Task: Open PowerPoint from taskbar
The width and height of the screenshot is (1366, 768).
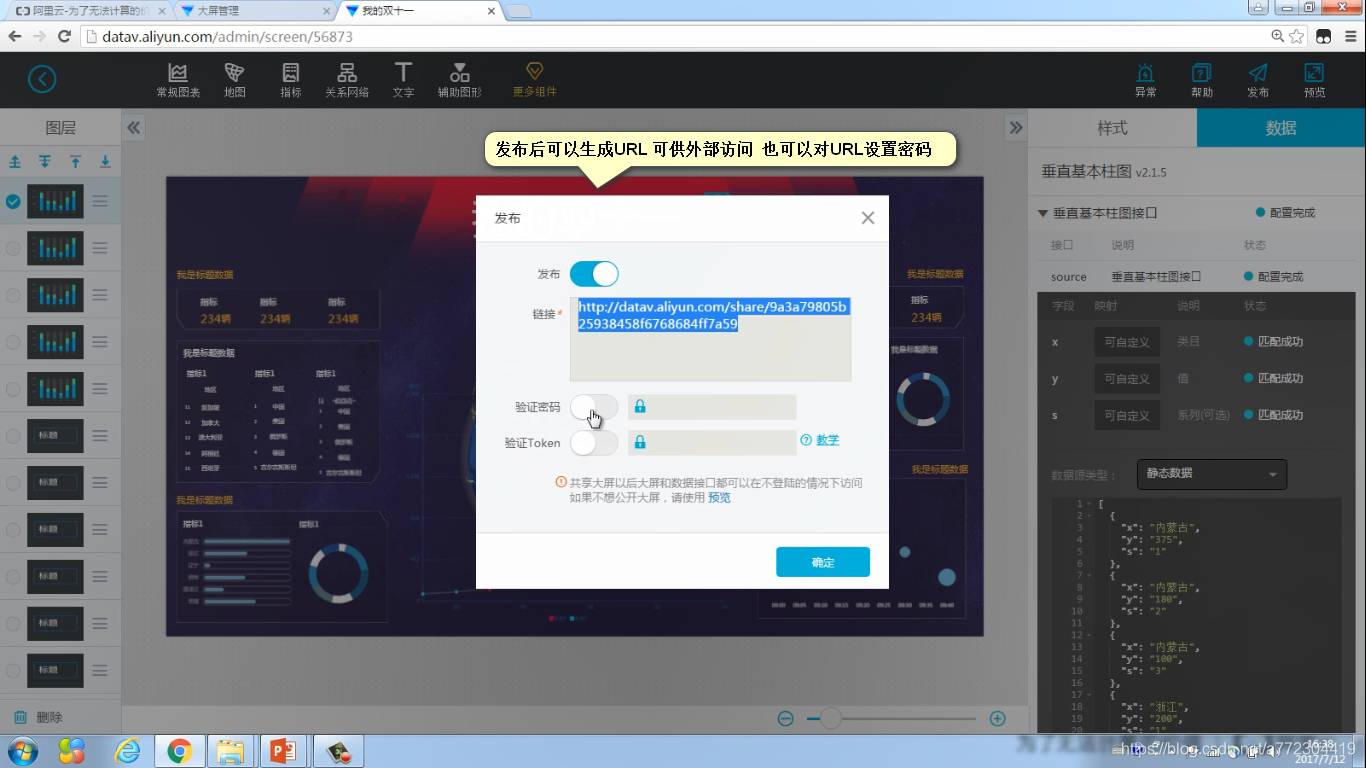Action: point(283,751)
